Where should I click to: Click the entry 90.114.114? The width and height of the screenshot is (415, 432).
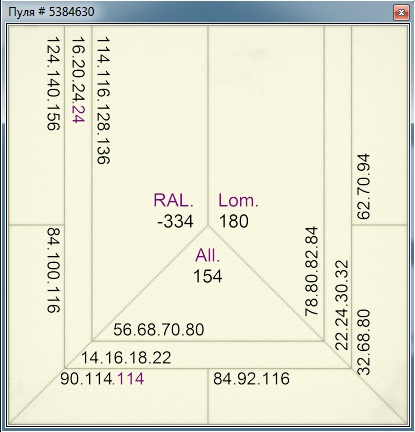coord(102,379)
